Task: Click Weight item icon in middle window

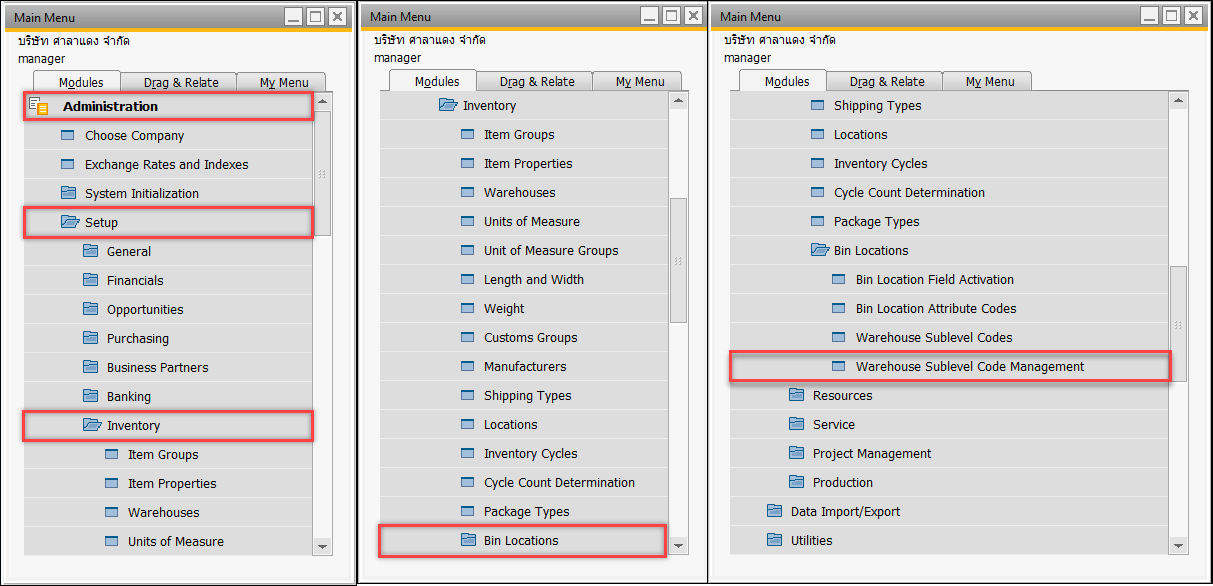Action: (x=468, y=308)
